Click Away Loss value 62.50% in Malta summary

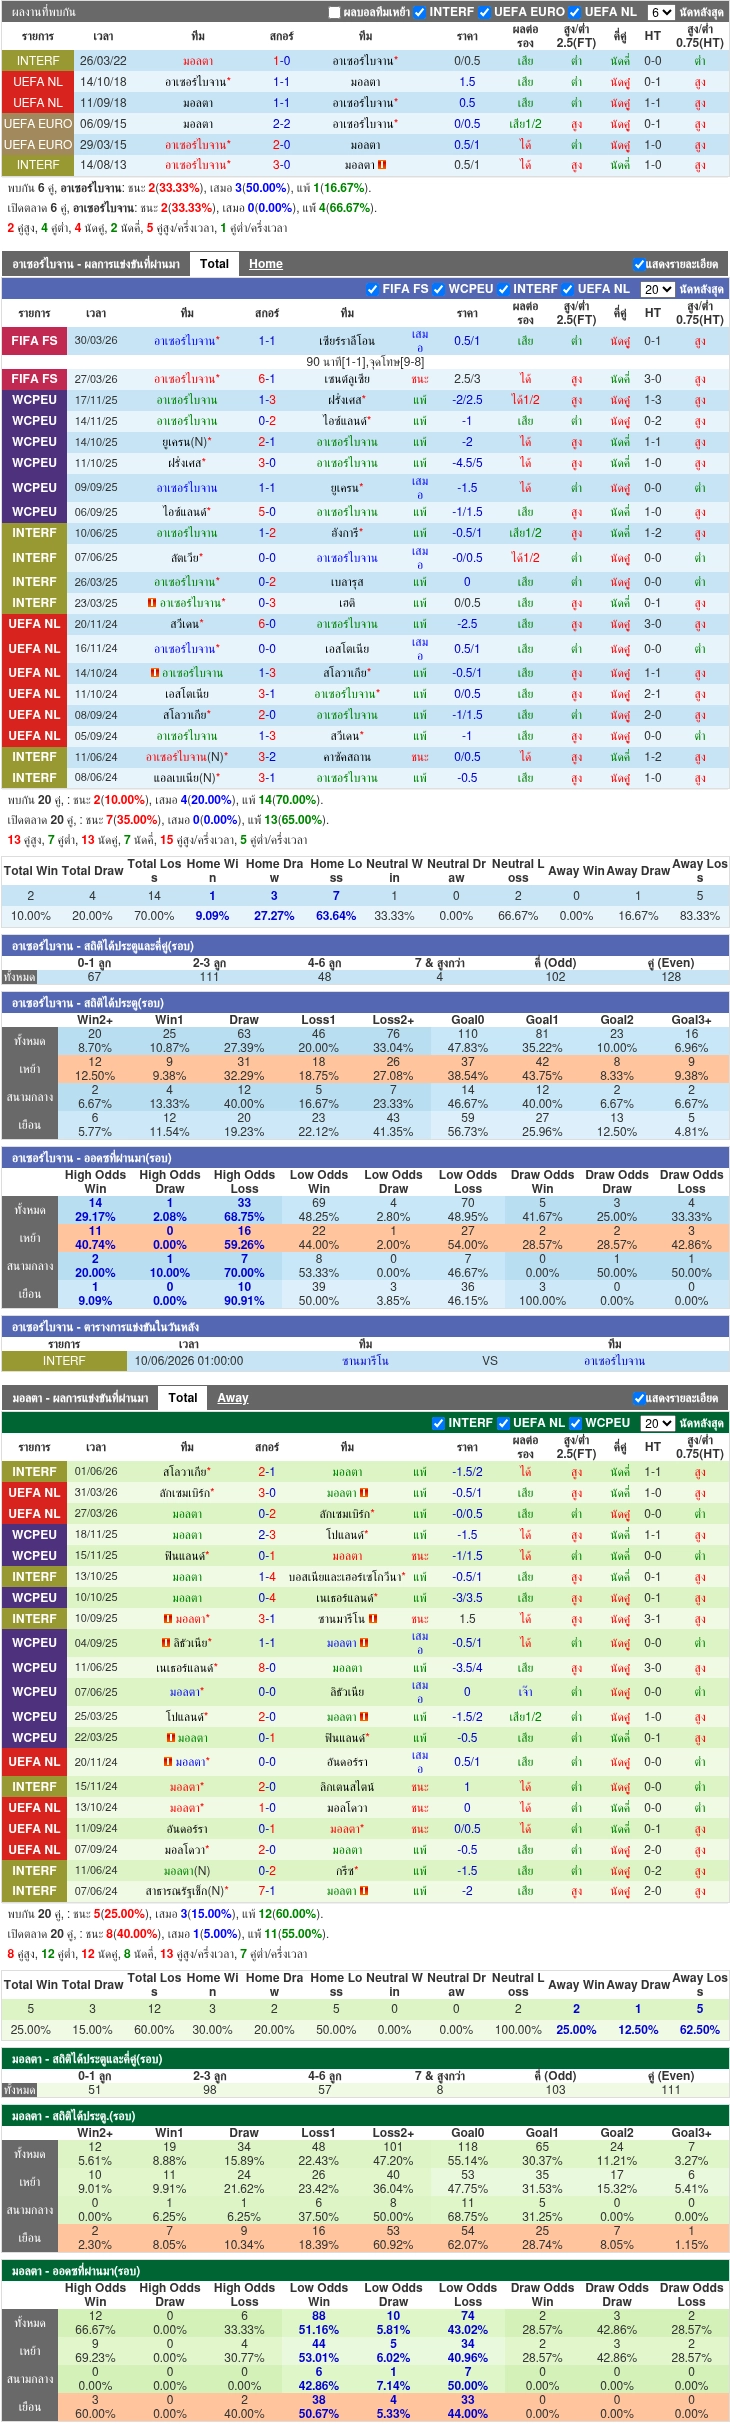click(699, 2030)
